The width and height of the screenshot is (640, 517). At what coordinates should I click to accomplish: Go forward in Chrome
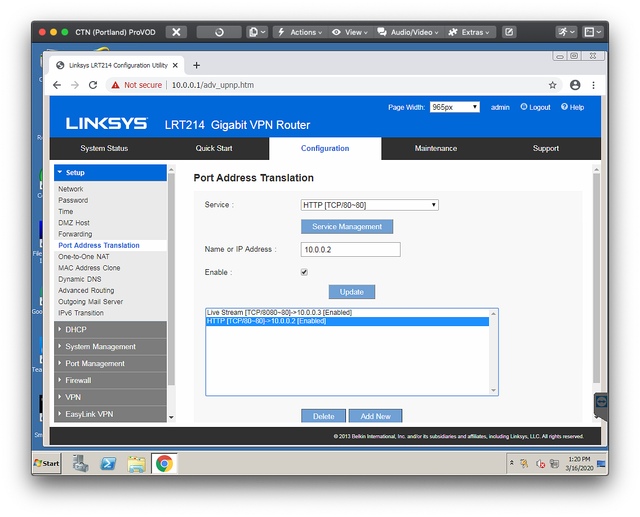(75, 85)
